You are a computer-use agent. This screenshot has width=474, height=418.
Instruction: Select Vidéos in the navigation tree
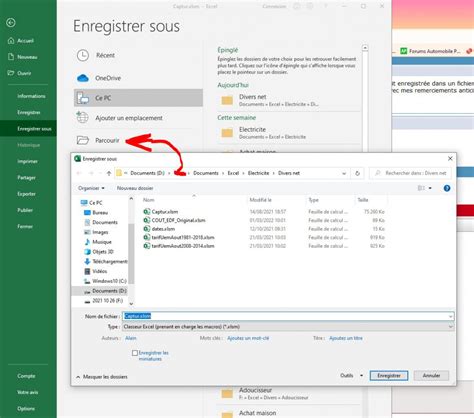(x=96, y=271)
